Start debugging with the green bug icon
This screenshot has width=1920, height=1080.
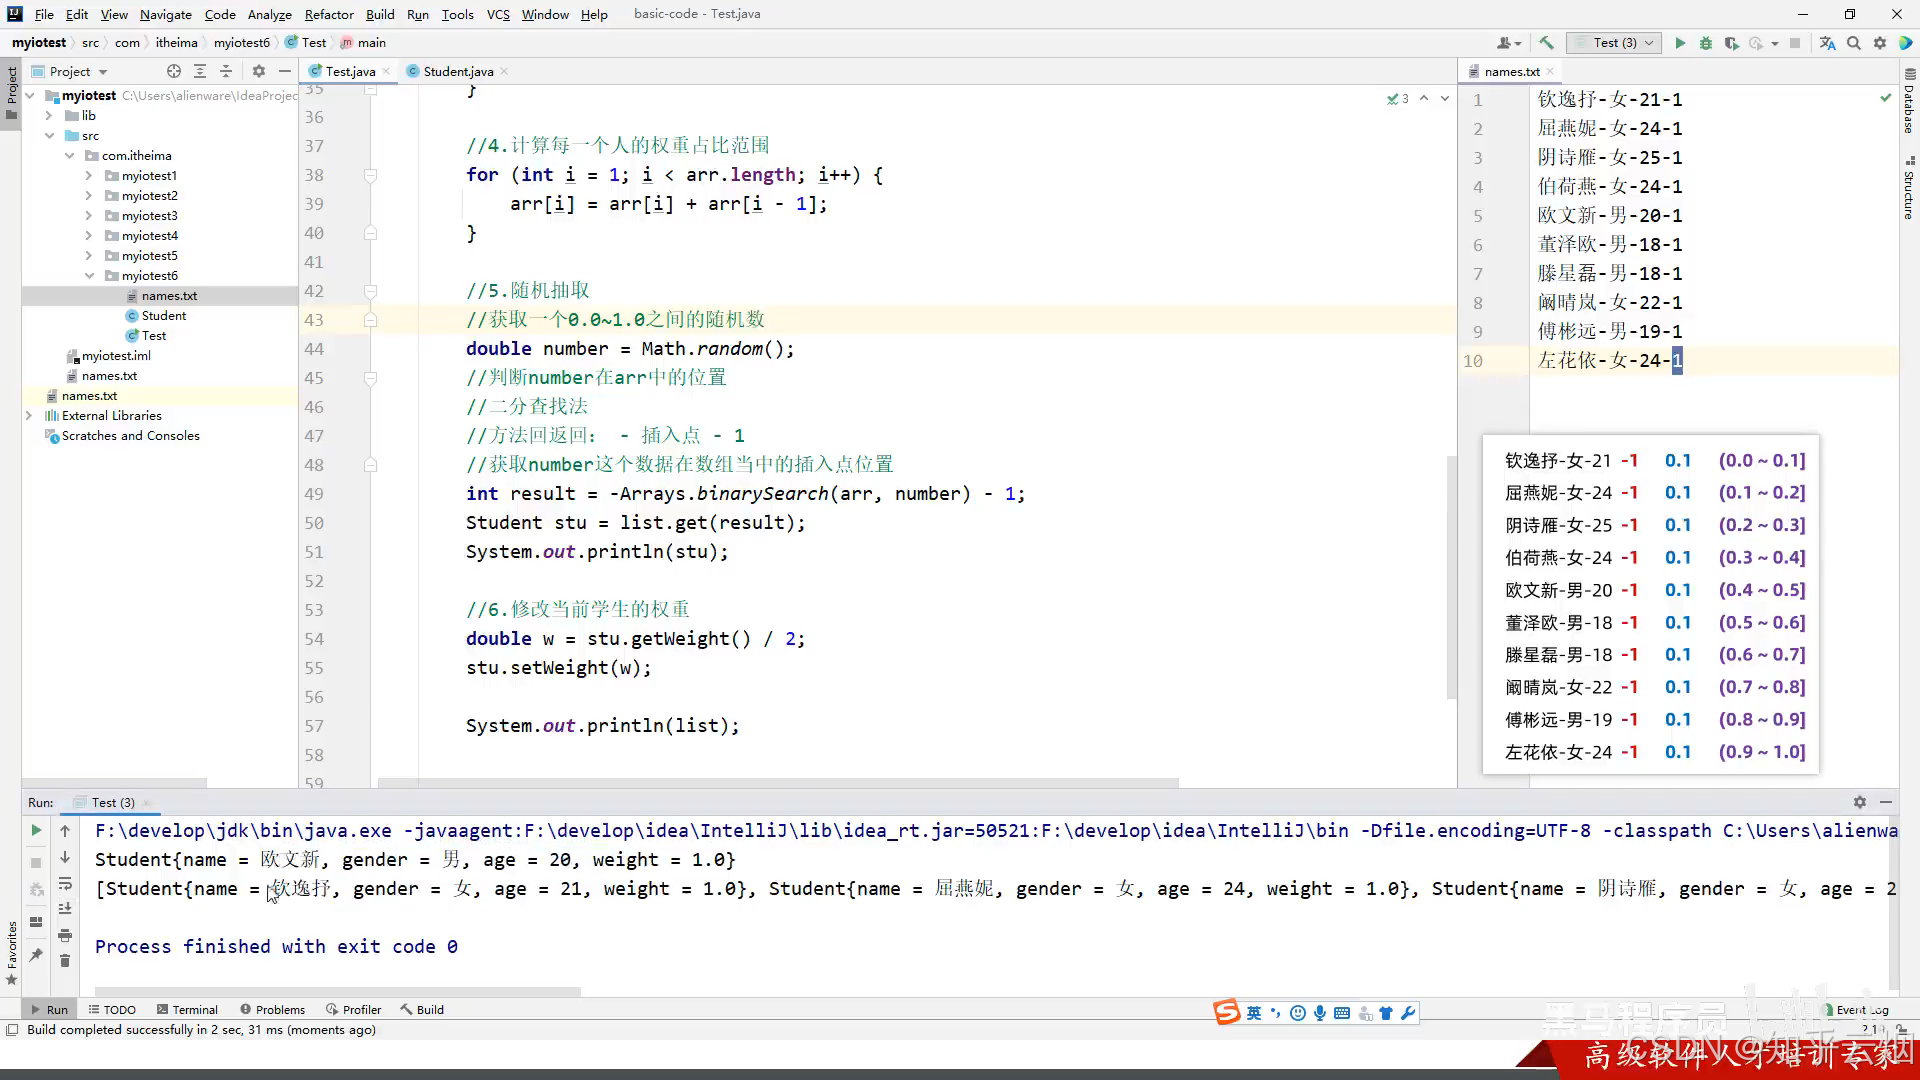point(1706,43)
